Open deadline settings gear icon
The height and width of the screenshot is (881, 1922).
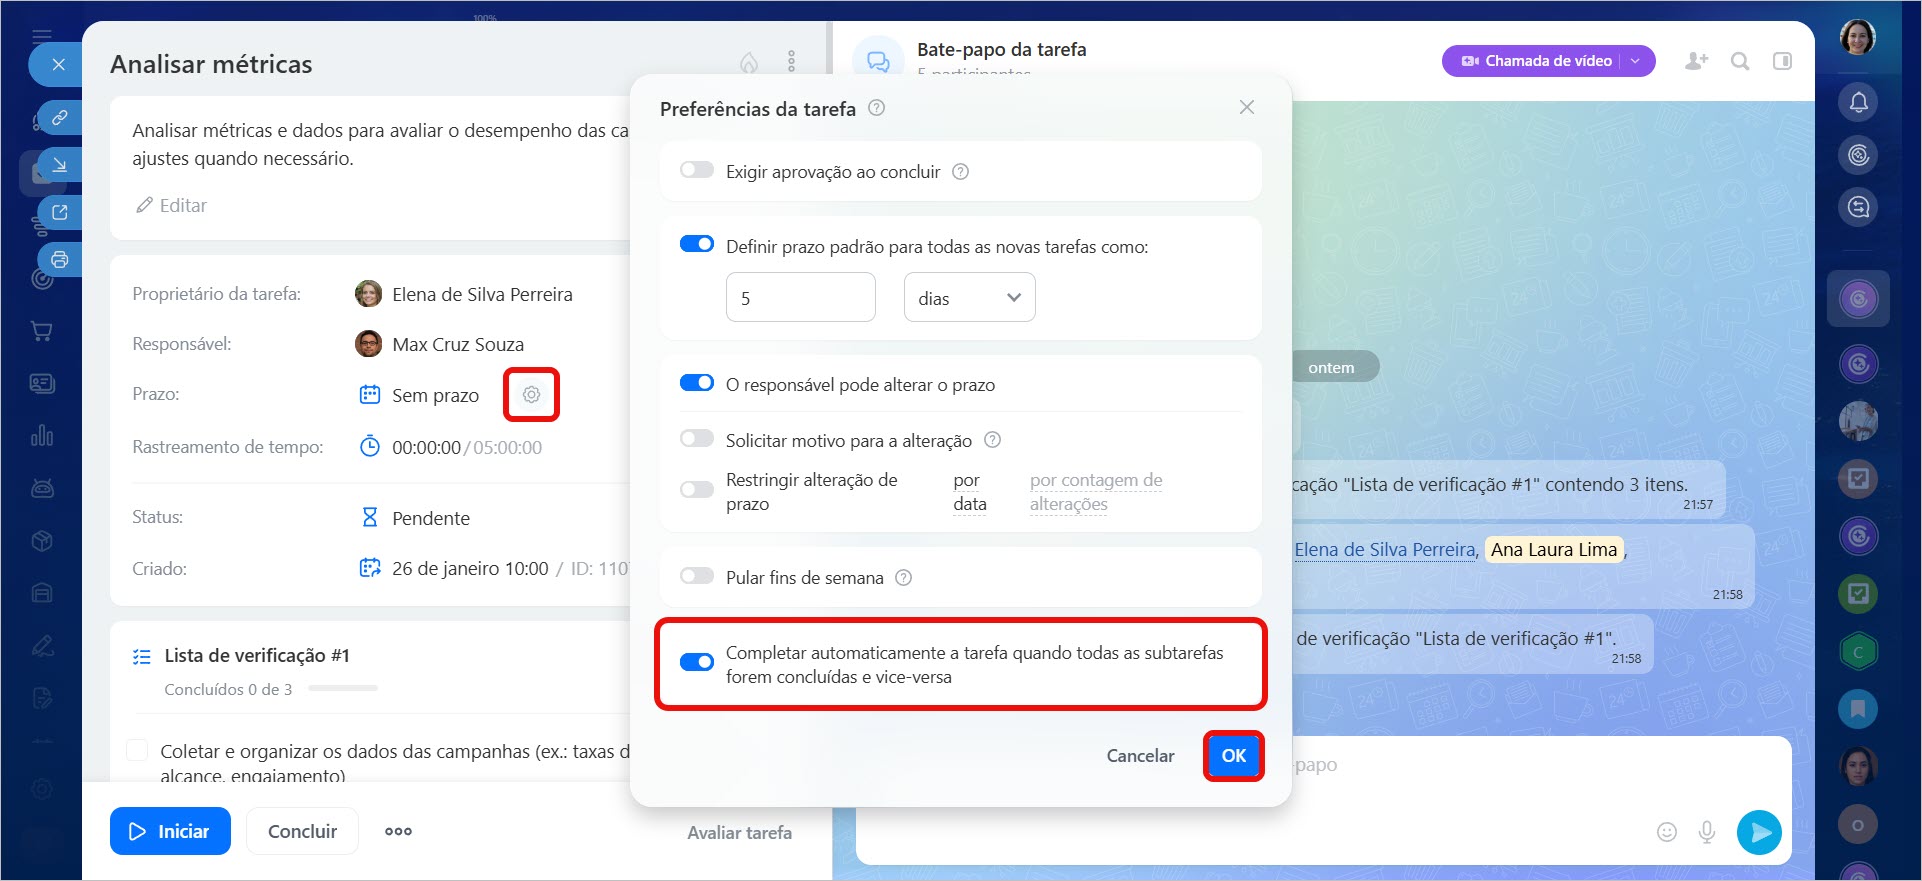(x=531, y=395)
